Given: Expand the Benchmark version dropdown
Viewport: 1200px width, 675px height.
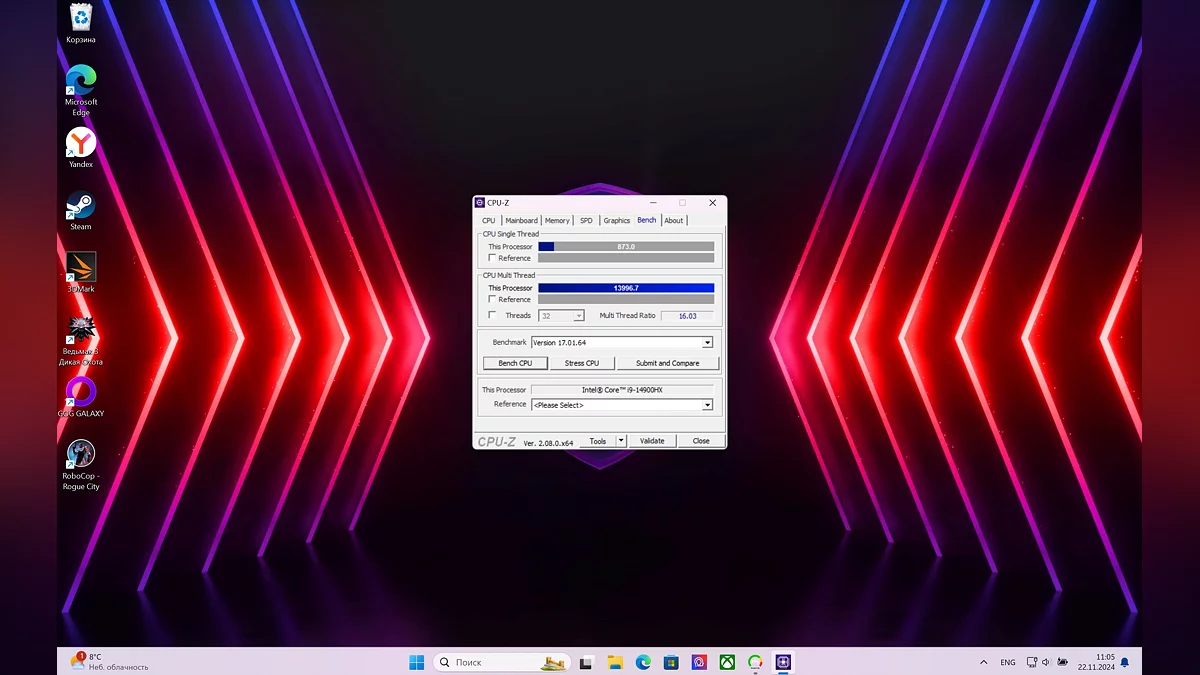Looking at the screenshot, I should [x=707, y=342].
